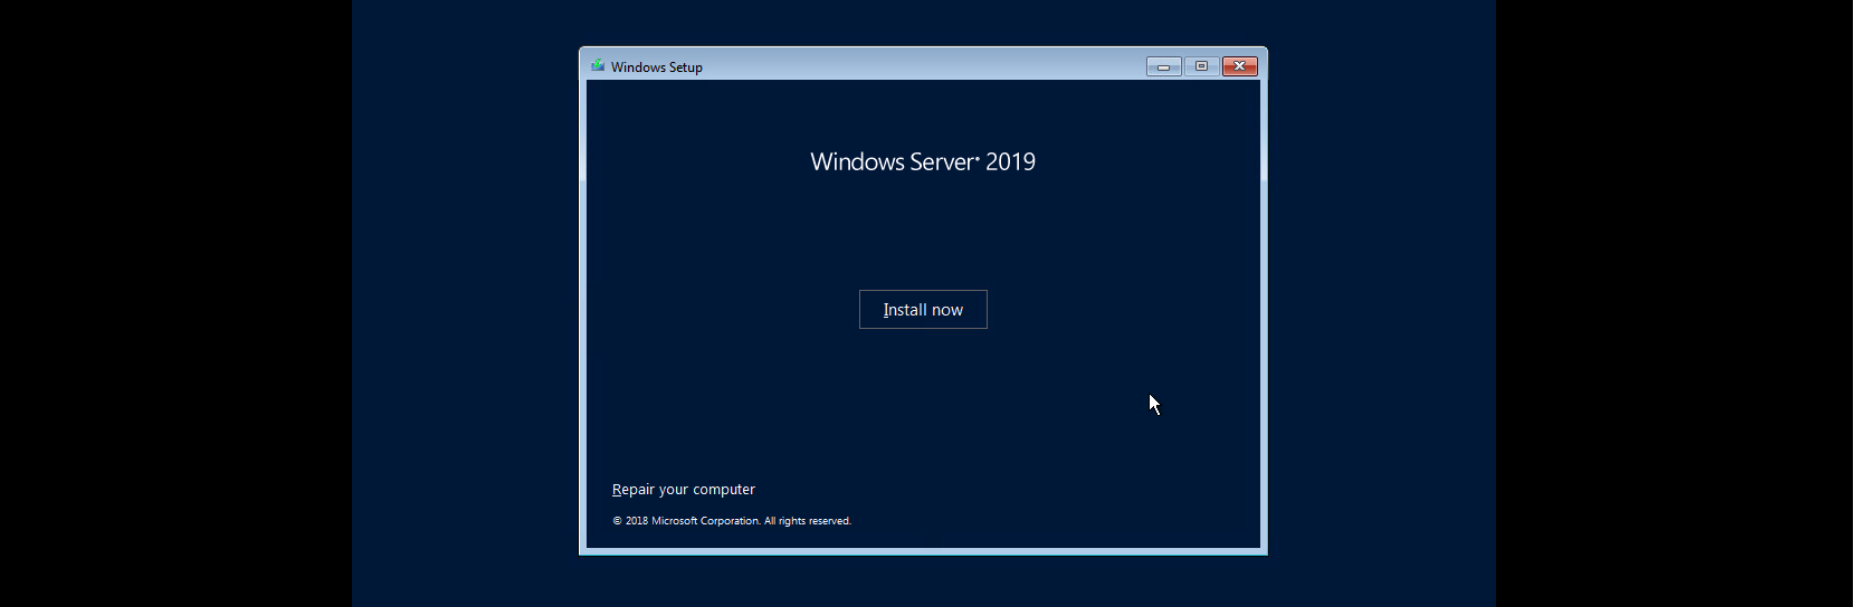
Task: Minimize the Windows Setup window
Action: click(x=1163, y=67)
